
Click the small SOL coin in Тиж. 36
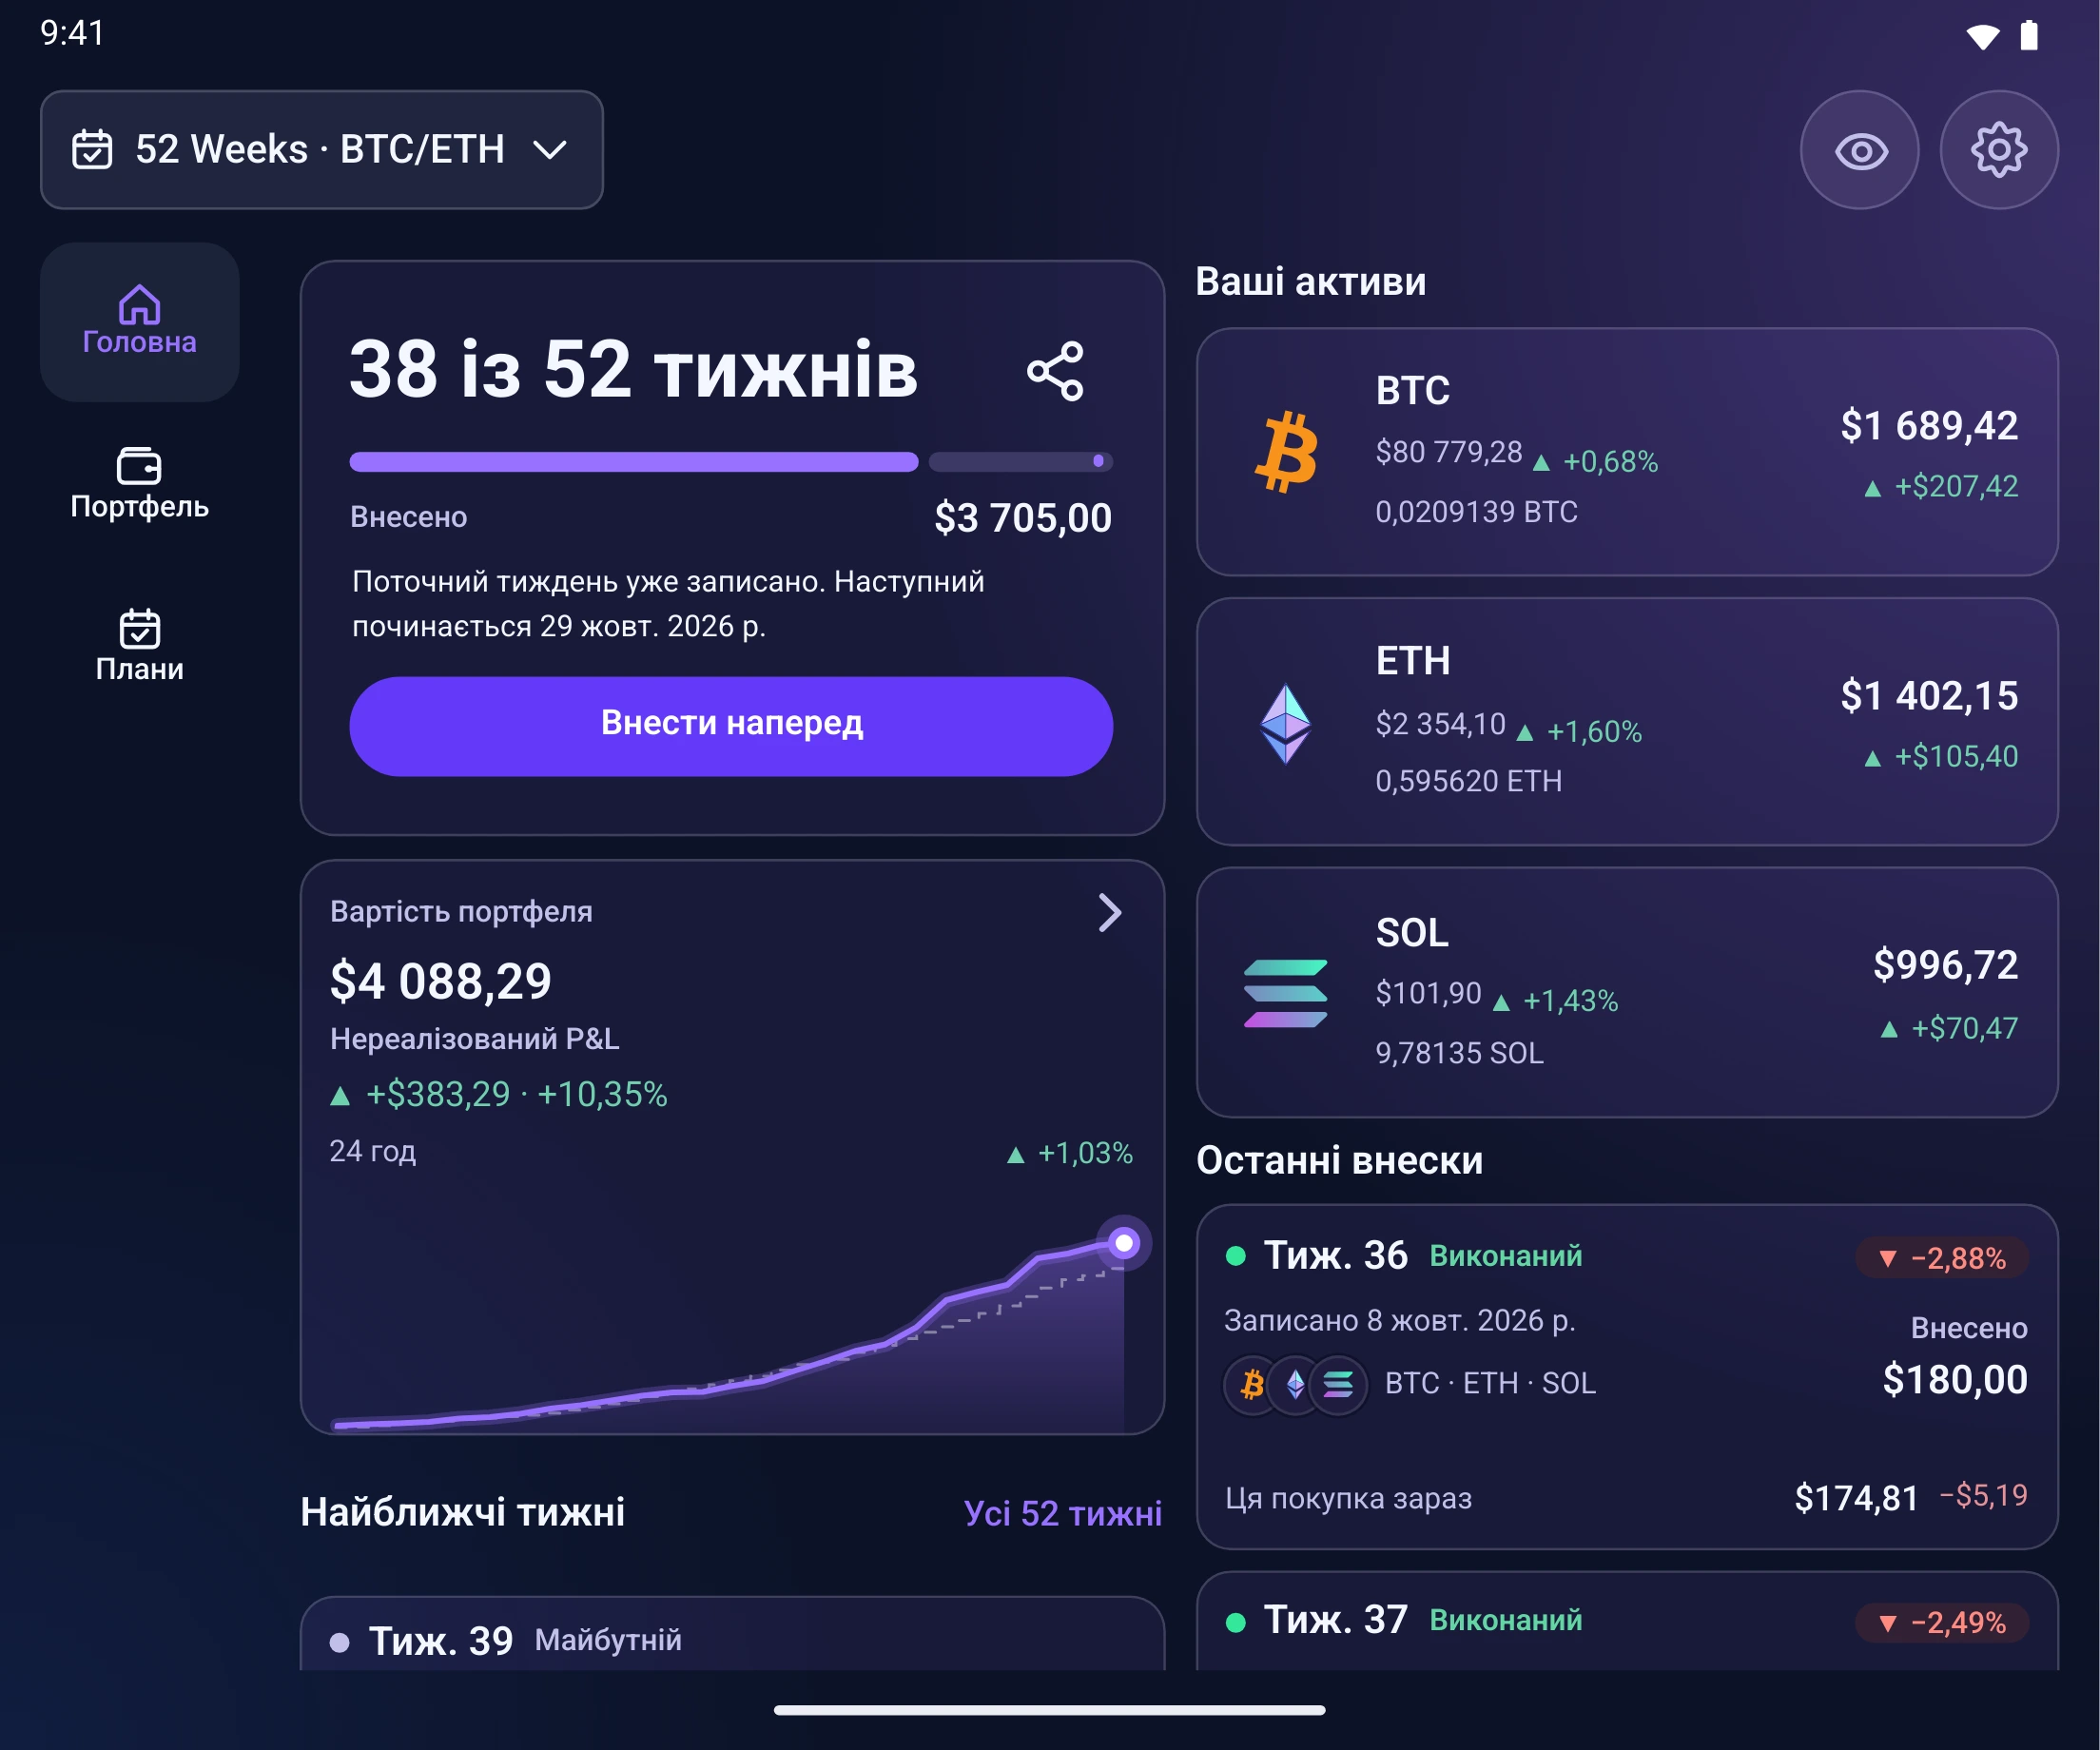1338,1385
